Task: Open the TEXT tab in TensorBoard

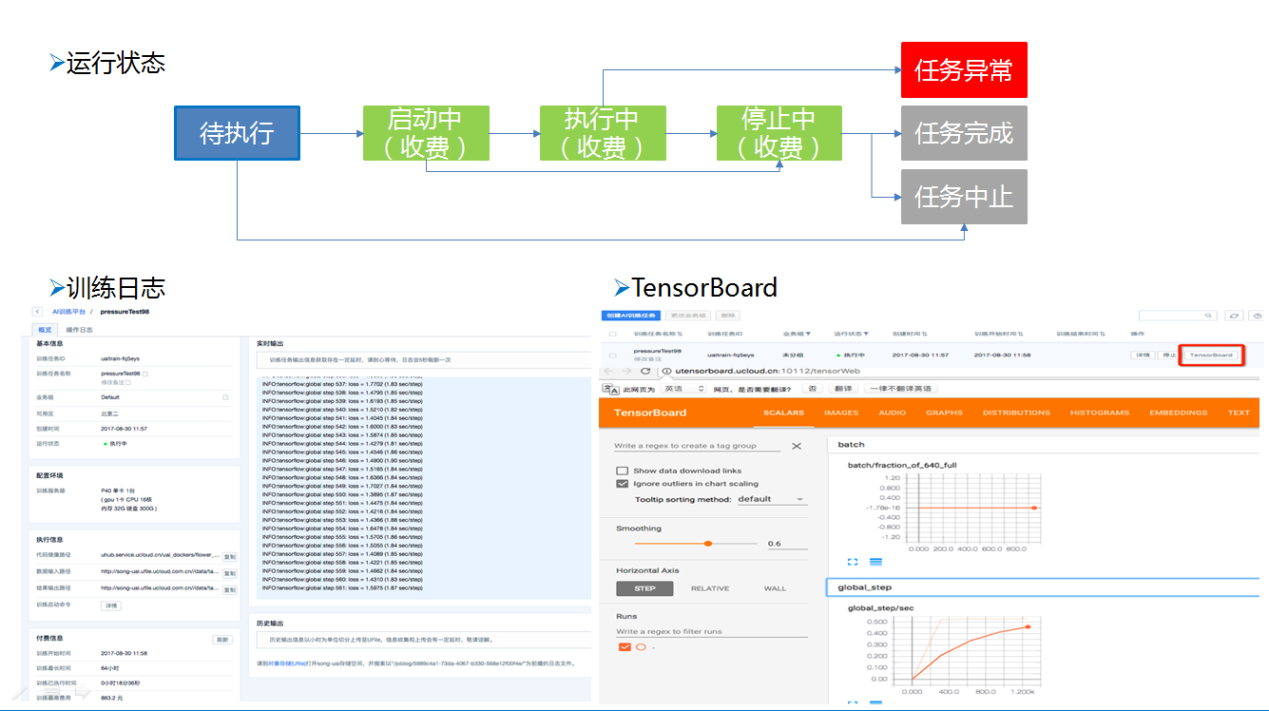Action: click(x=1238, y=412)
